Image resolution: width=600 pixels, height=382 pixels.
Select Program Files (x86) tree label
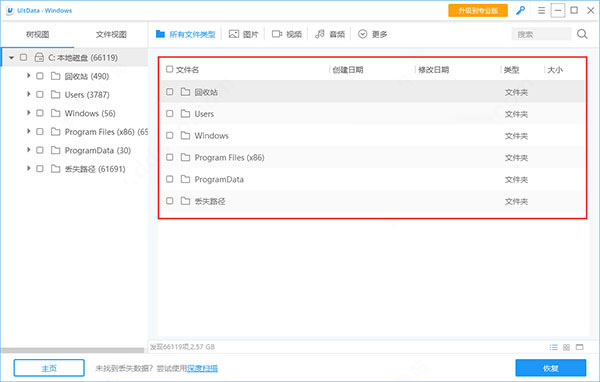pos(106,132)
